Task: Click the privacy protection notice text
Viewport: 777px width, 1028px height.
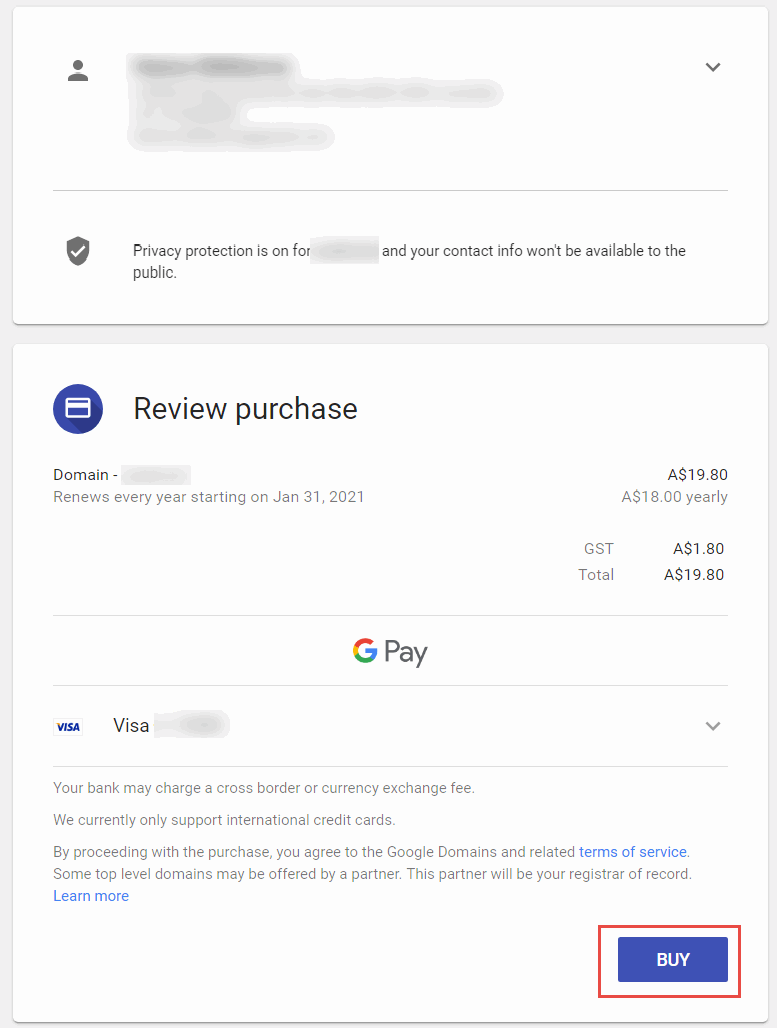Action: point(409,261)
